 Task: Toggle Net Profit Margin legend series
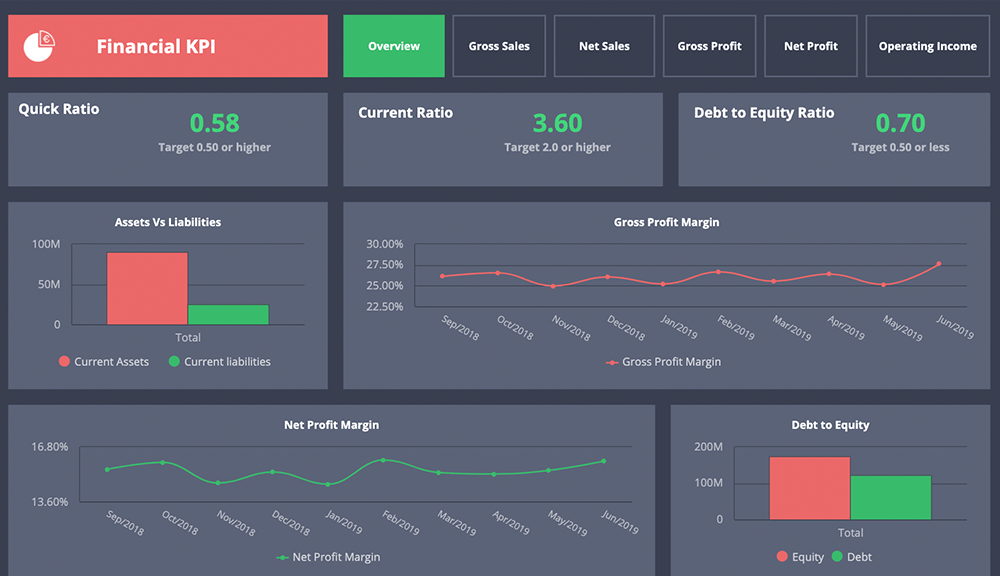[328, 557]
